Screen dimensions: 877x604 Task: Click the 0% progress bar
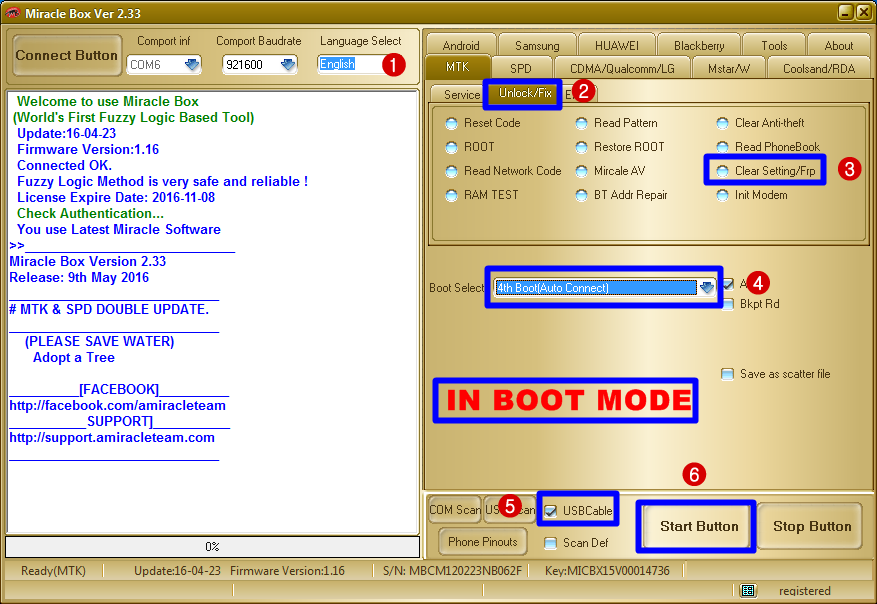212,546
